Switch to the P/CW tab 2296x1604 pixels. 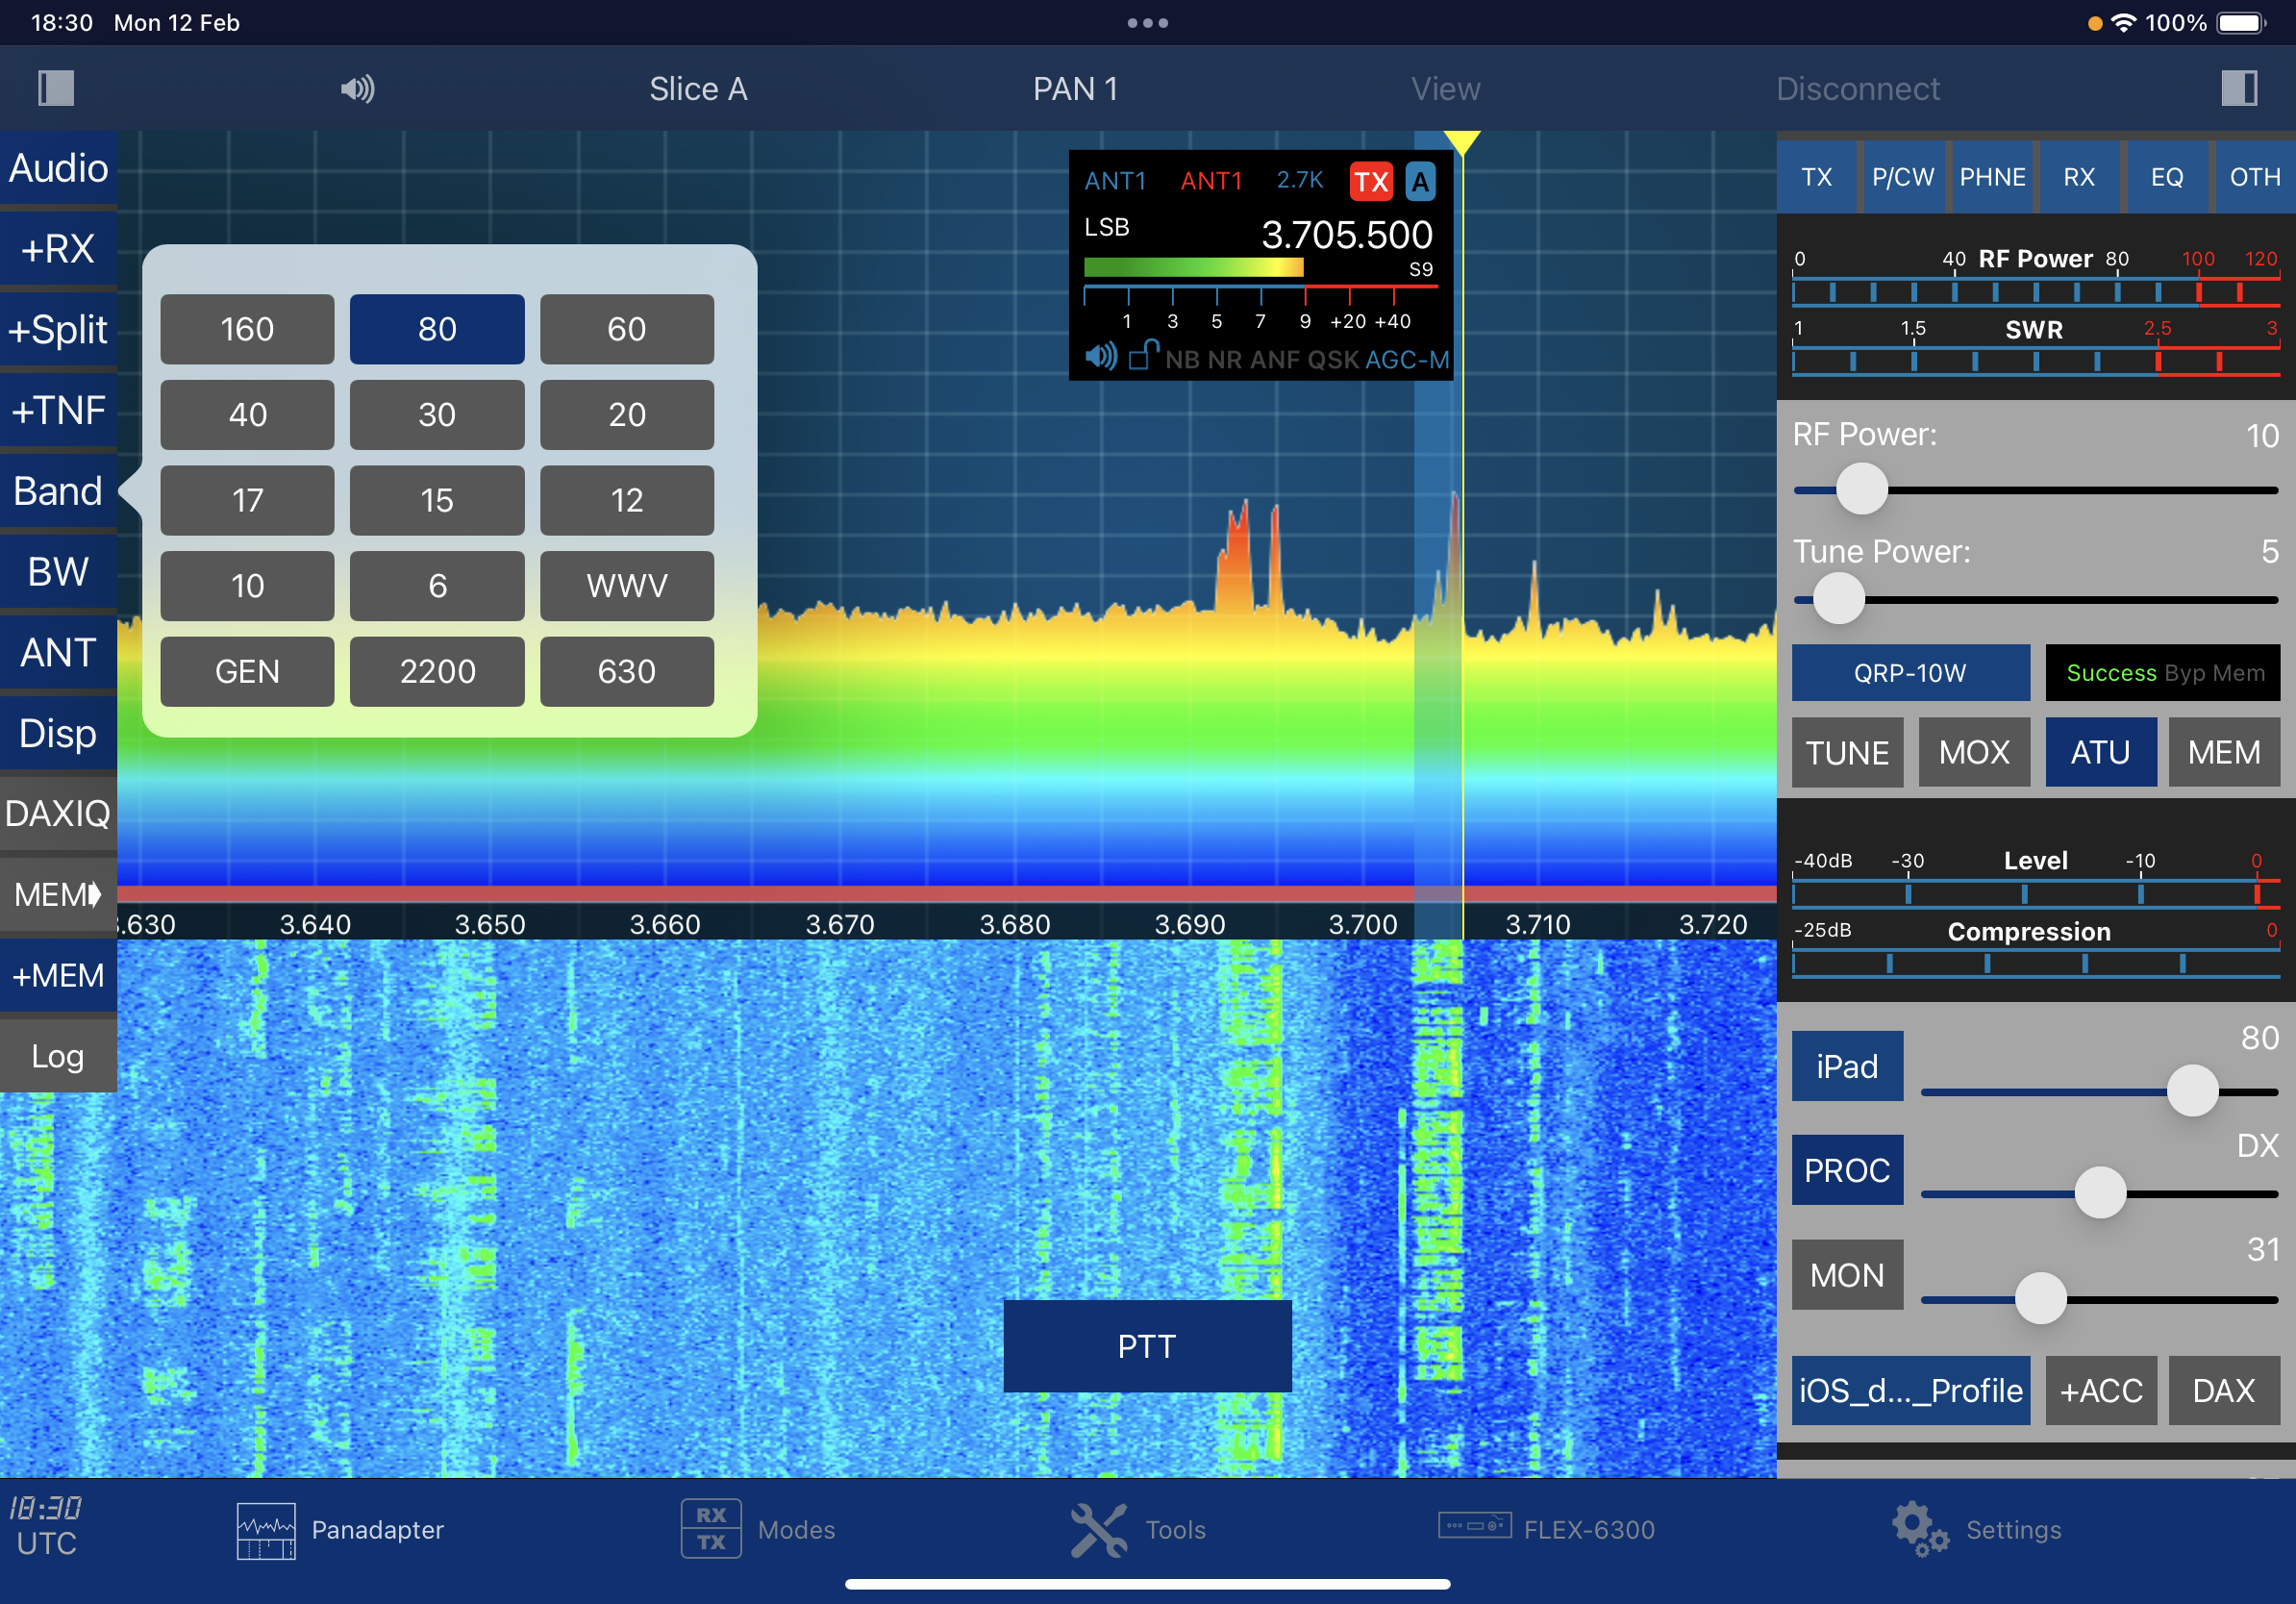(1902, 177)
